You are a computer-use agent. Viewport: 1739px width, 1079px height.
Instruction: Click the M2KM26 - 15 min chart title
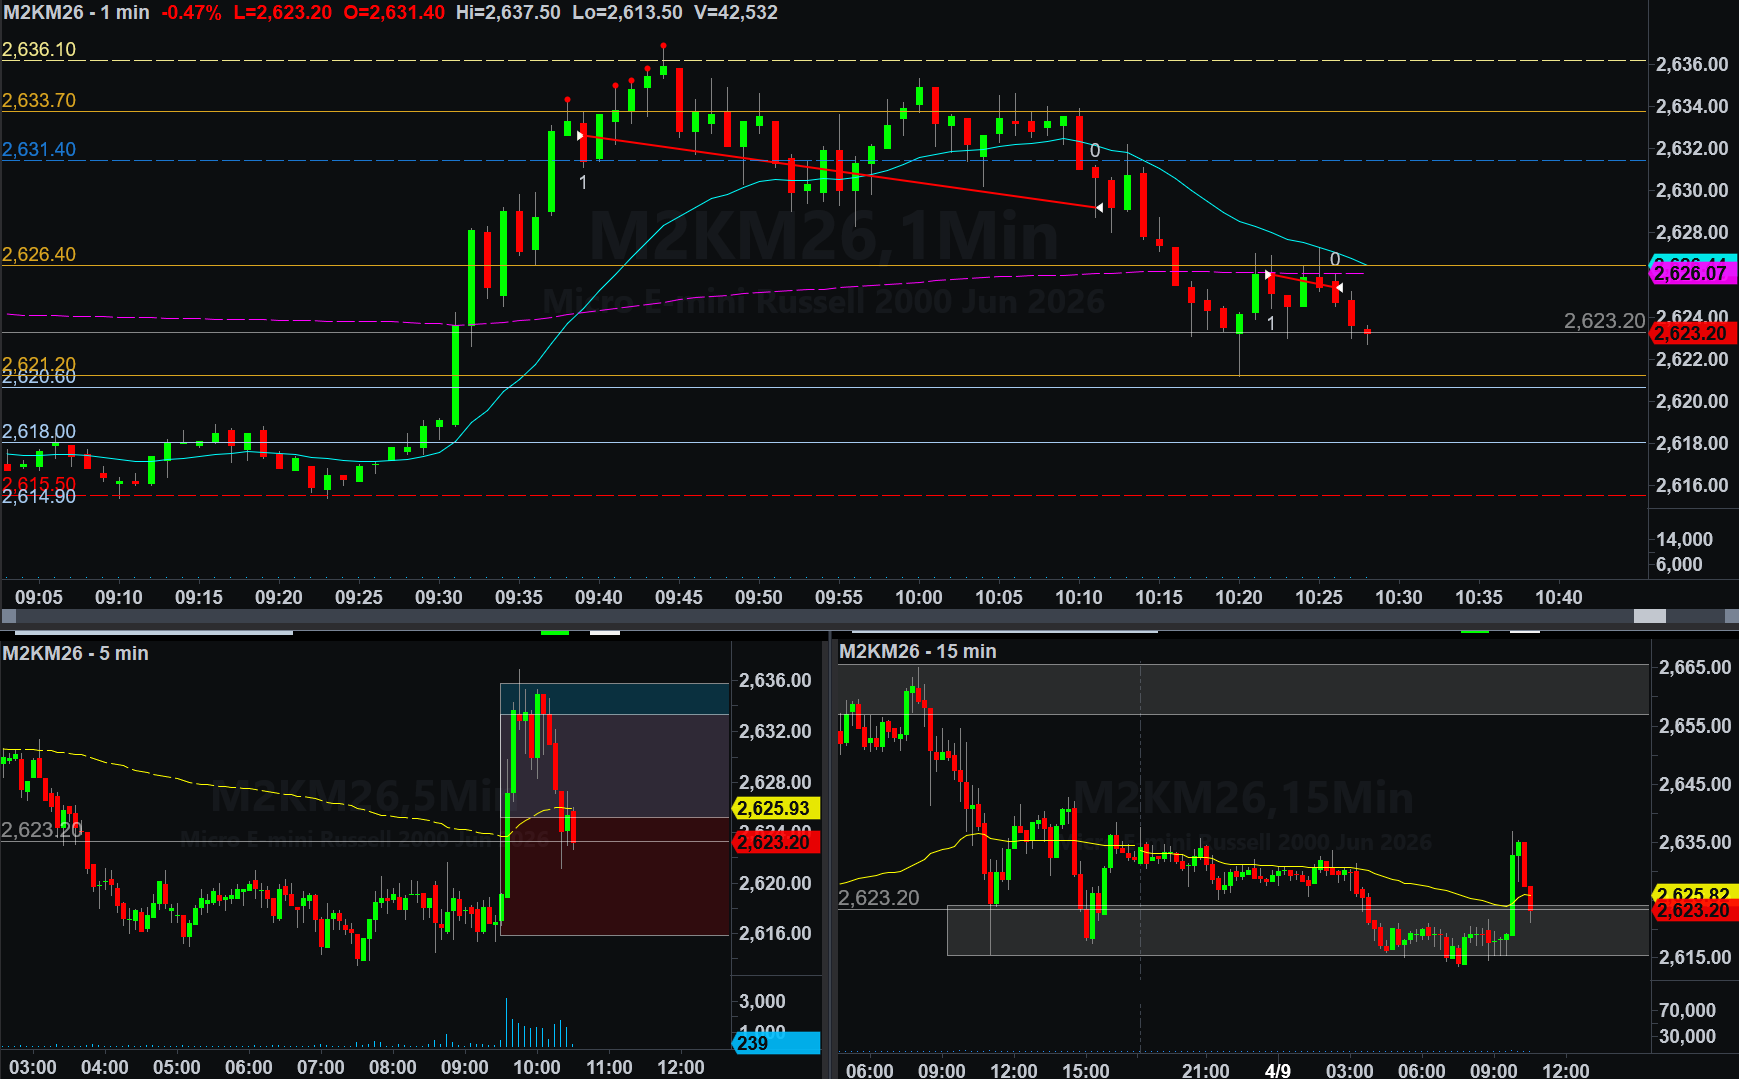[x=917, y=651]
